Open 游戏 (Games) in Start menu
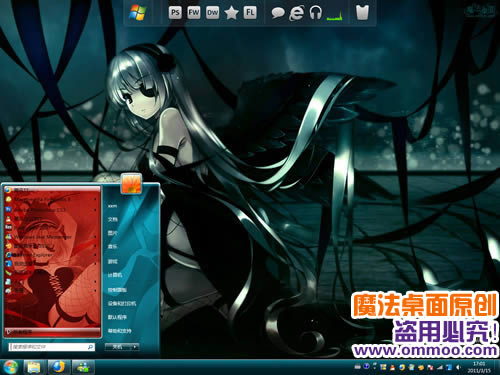The image size is (500, 375). [x=113, y=262]
